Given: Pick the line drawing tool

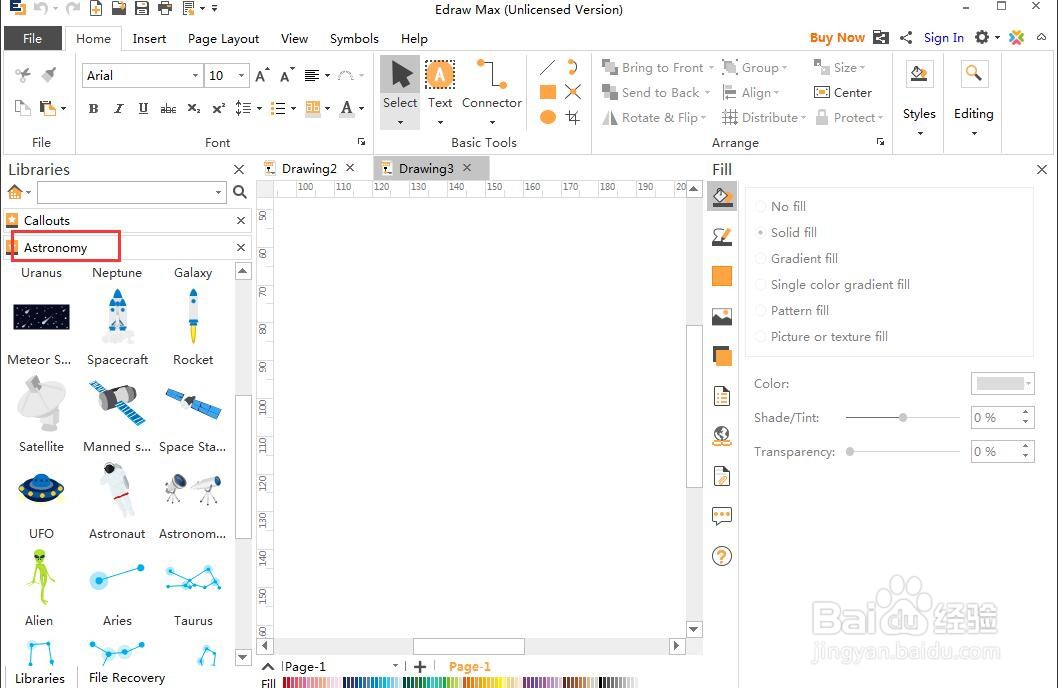Looking at the screenshot, I should (x=548, y=67).
